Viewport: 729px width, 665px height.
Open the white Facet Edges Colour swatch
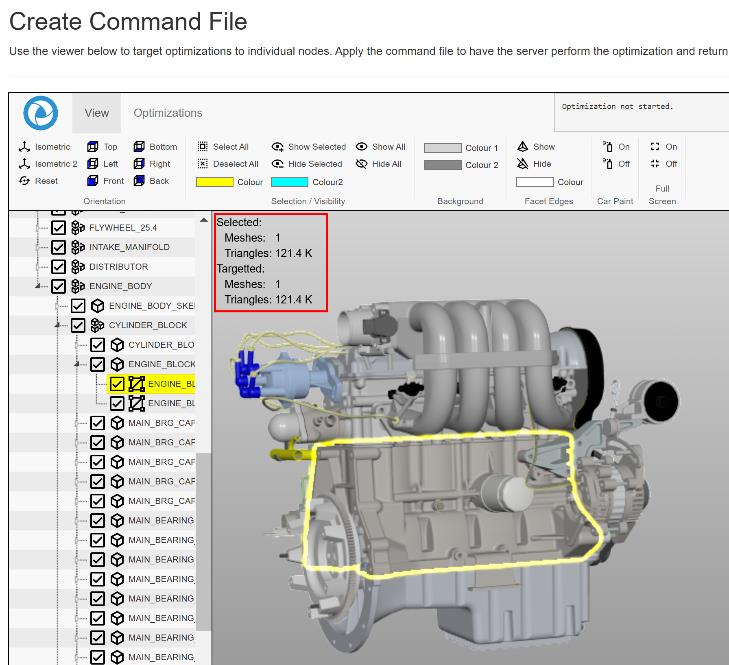point(535,182)
